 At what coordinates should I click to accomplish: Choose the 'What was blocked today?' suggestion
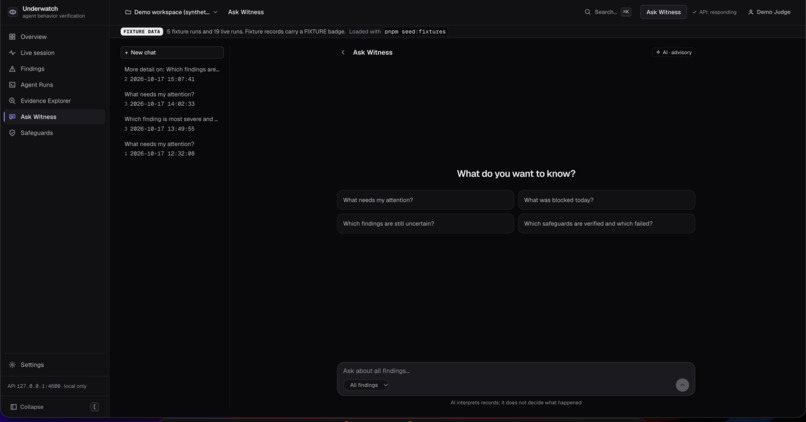coord(606,200)
